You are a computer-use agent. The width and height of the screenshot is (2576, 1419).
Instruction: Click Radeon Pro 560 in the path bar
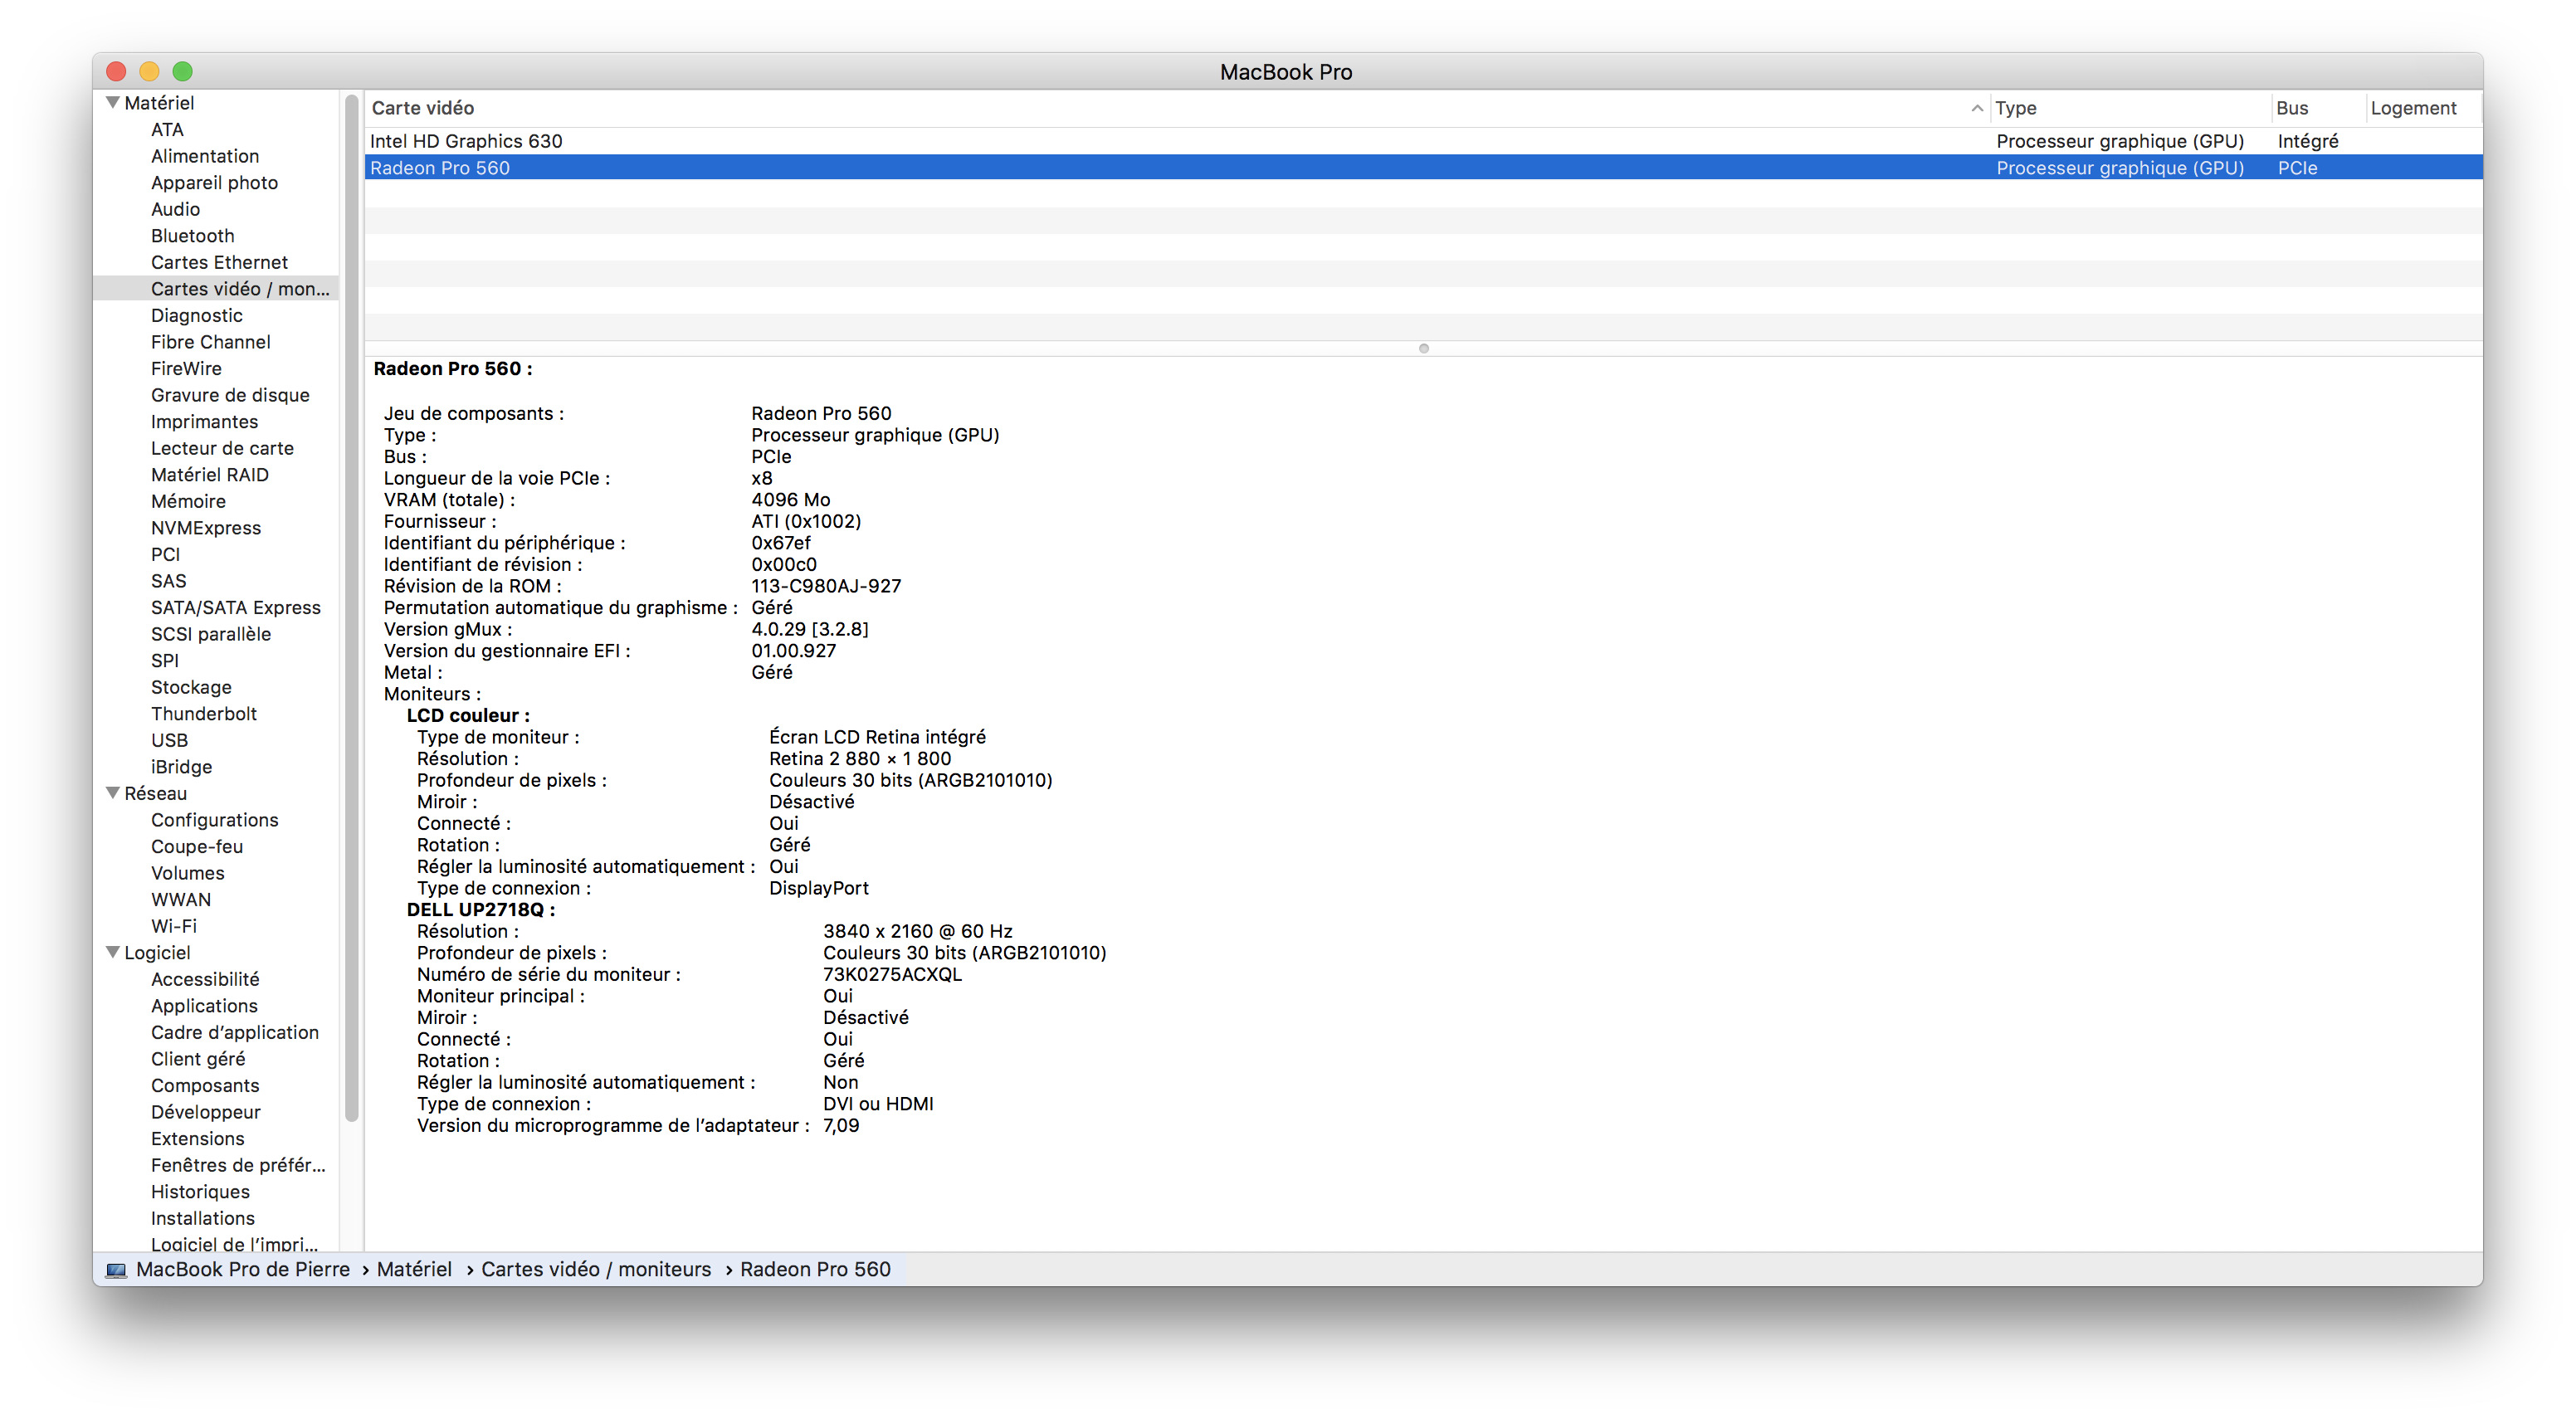tap(815, 1269)
